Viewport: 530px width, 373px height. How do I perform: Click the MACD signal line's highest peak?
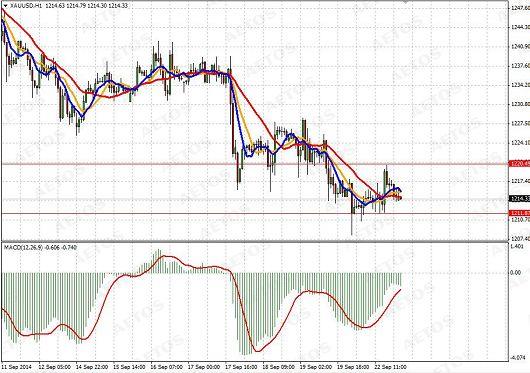click(x=165, y=256)
